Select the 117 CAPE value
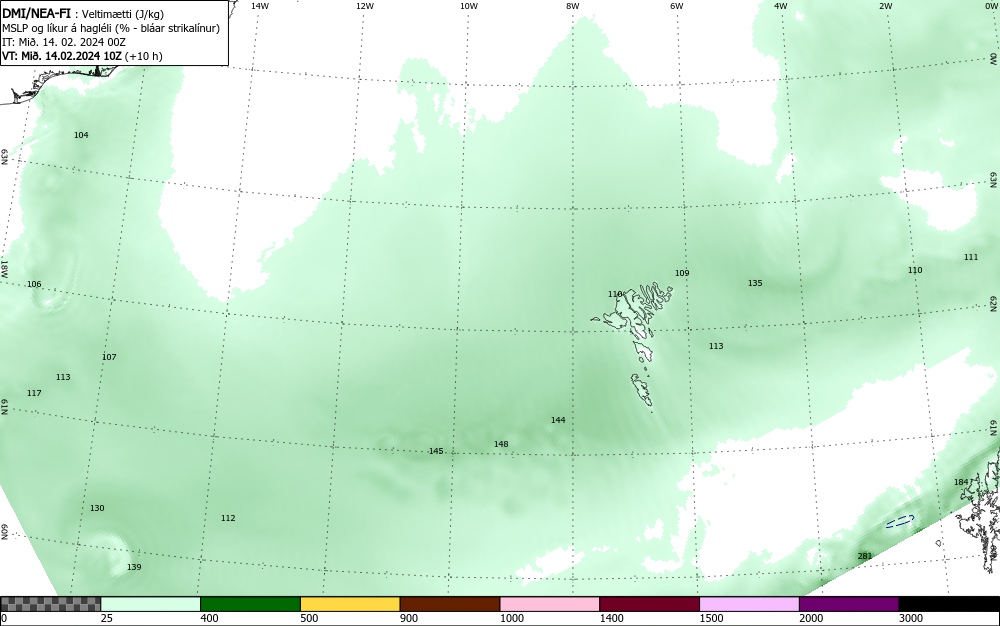The height and width of the screenshot is (626, 1000). point(34,393)
